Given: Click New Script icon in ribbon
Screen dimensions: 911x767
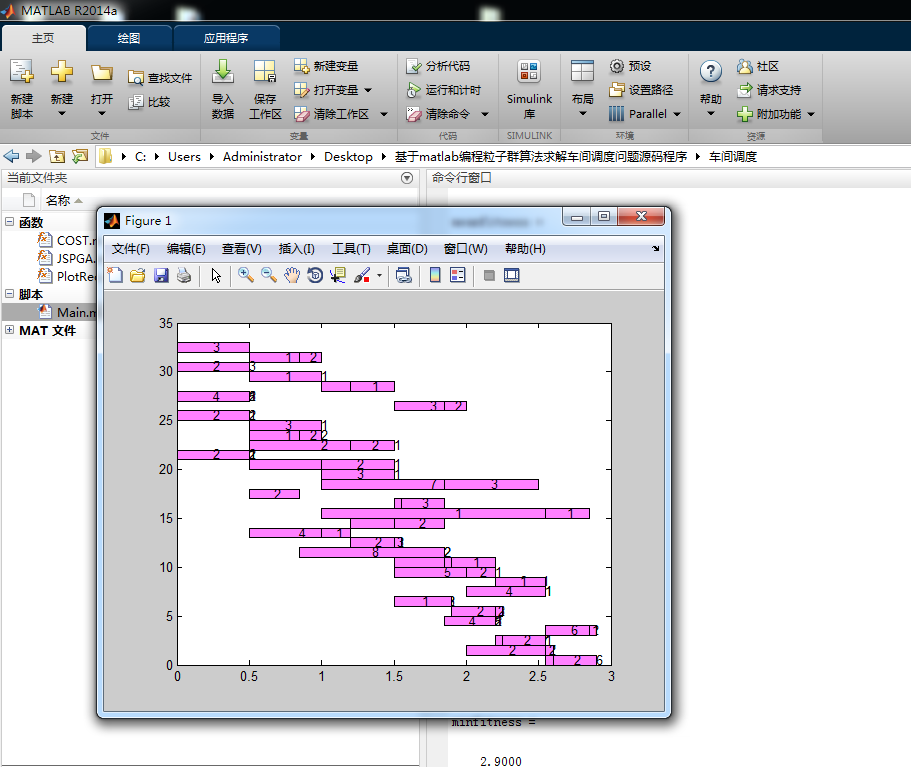Looking at the screenshot, I should pyautogui.click(x=22, y=71).
